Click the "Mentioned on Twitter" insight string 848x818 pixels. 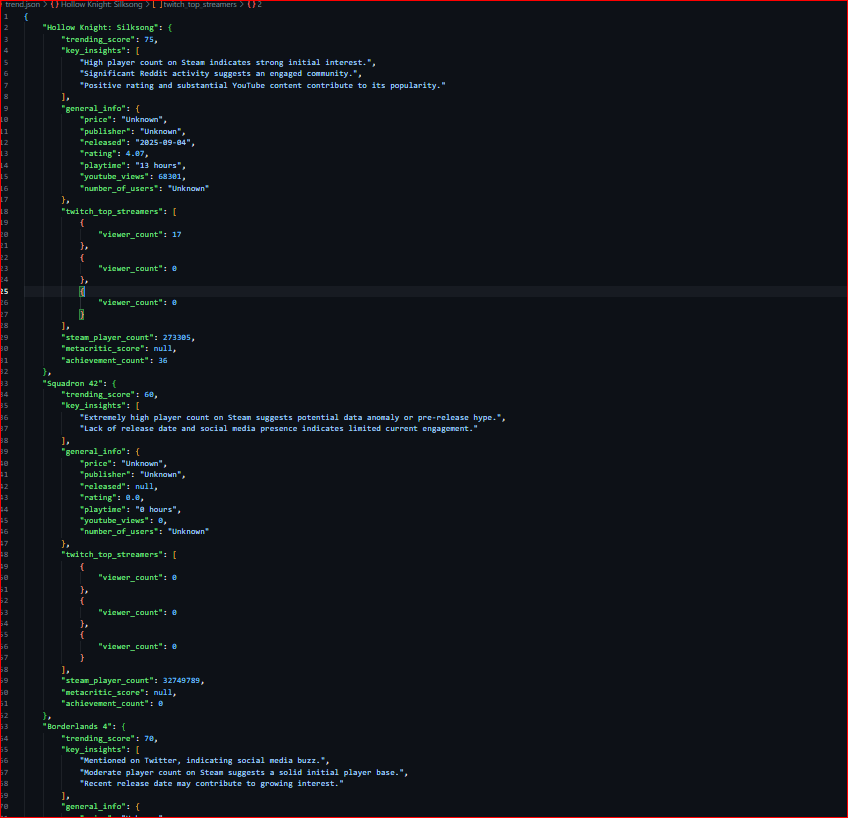point(204,761)
